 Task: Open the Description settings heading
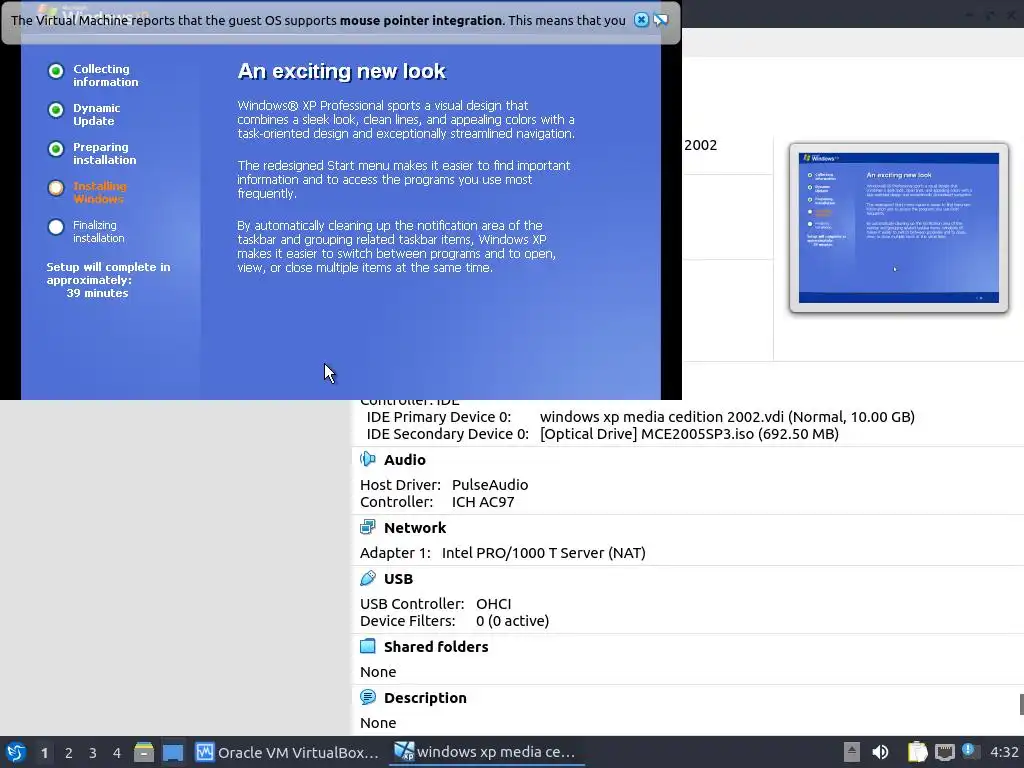pyautogui.click(x=425, y=697)
